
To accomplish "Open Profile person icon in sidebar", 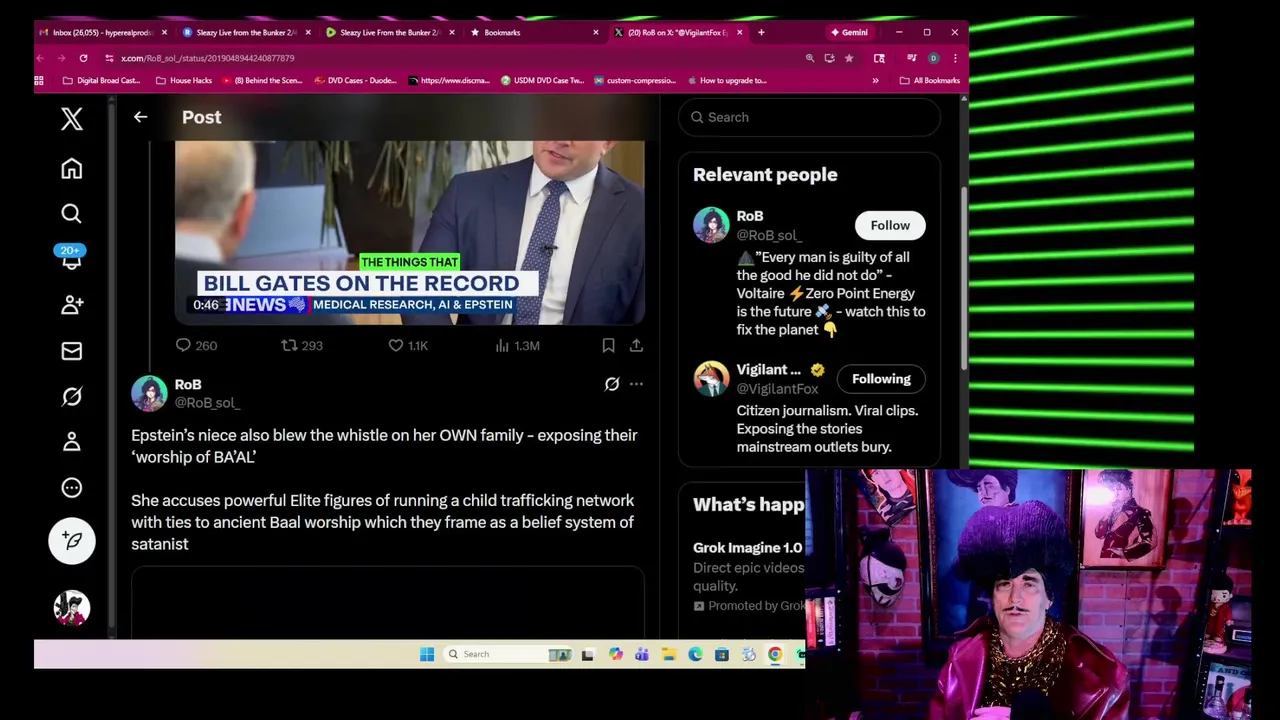I will pos(71,441).
